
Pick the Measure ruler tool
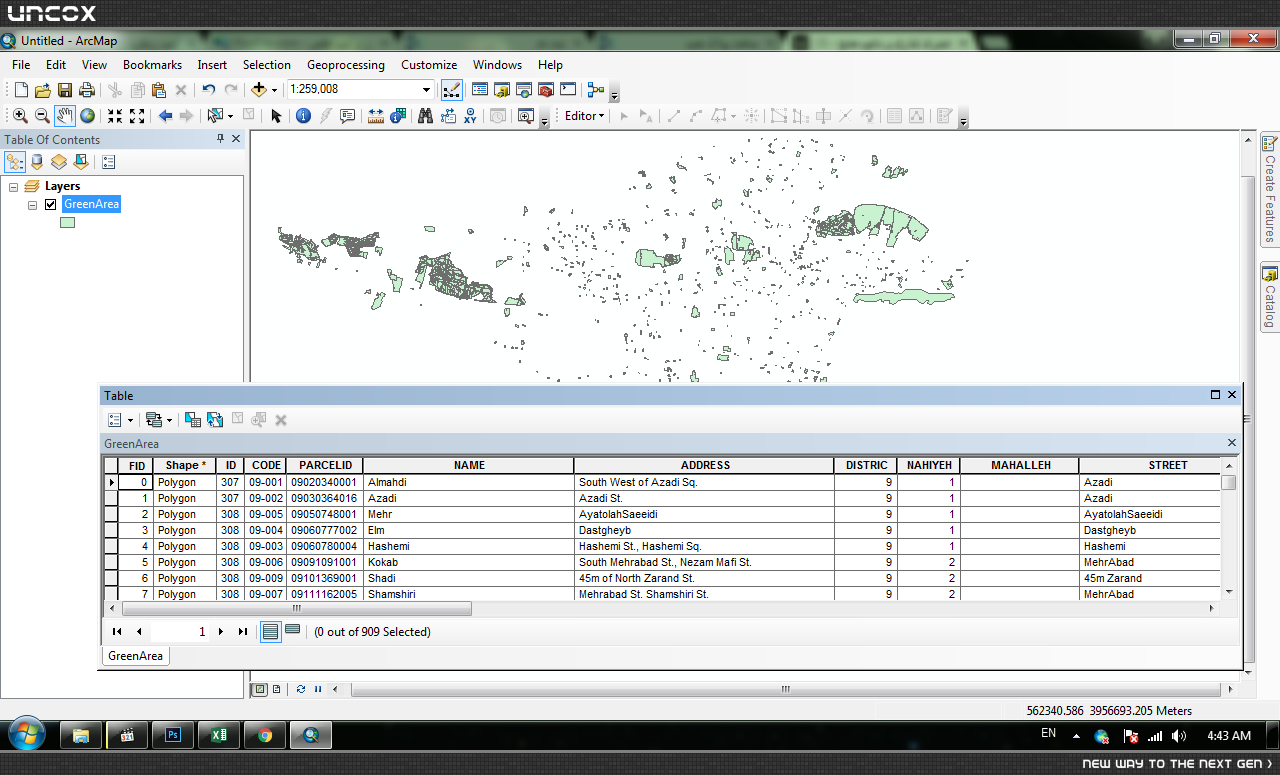tap(376, 116)
